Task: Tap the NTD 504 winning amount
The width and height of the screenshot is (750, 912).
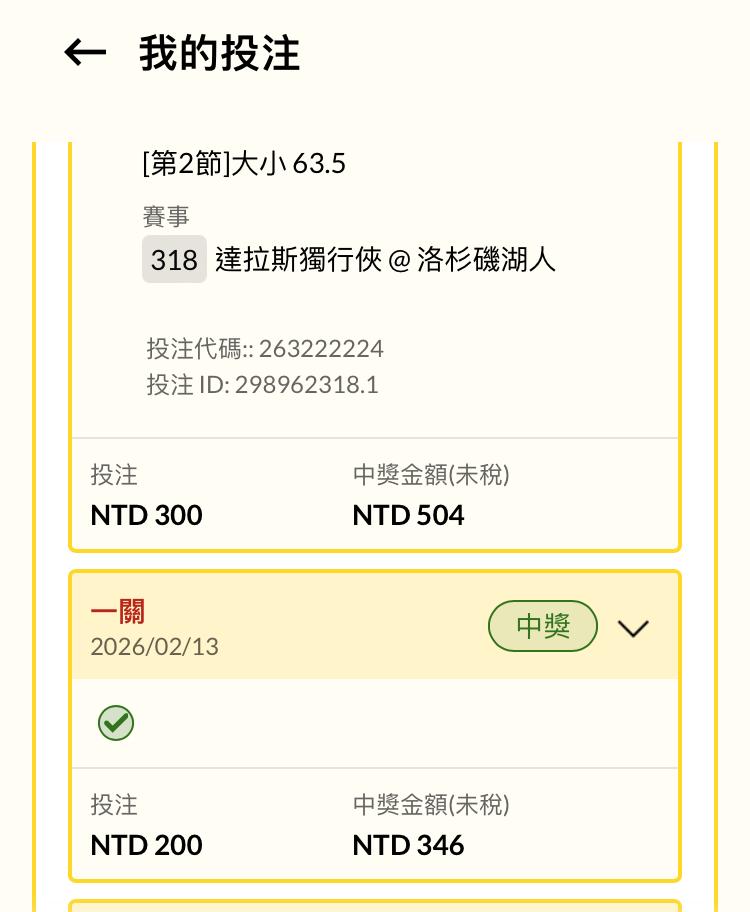Action: (x=408, y=515)
